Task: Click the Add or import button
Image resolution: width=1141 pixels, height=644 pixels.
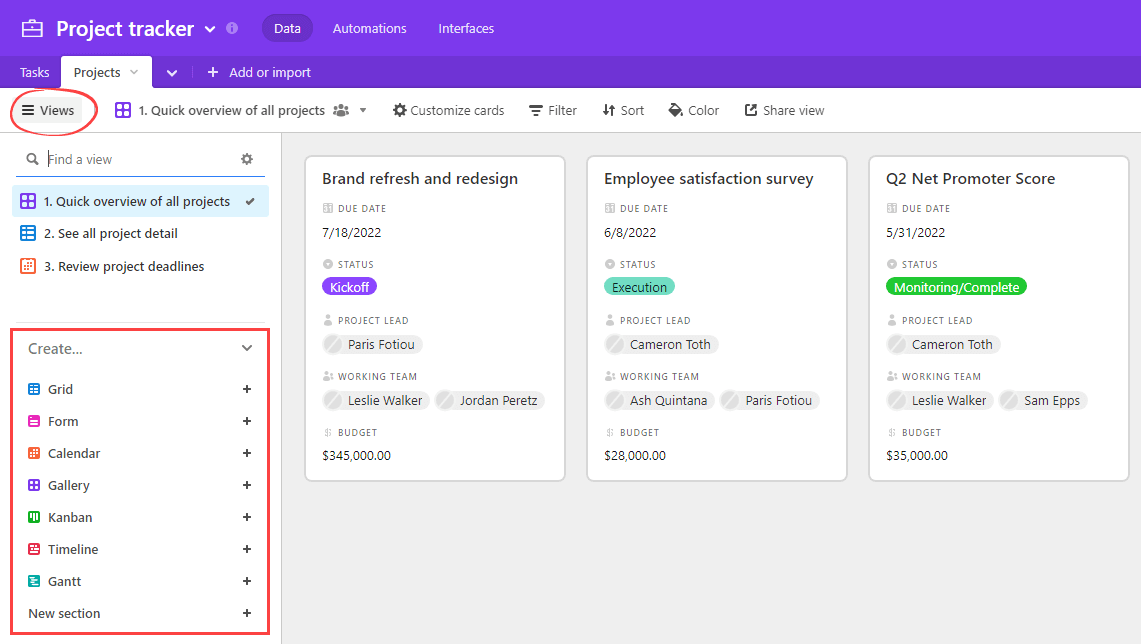Action: 261,72
